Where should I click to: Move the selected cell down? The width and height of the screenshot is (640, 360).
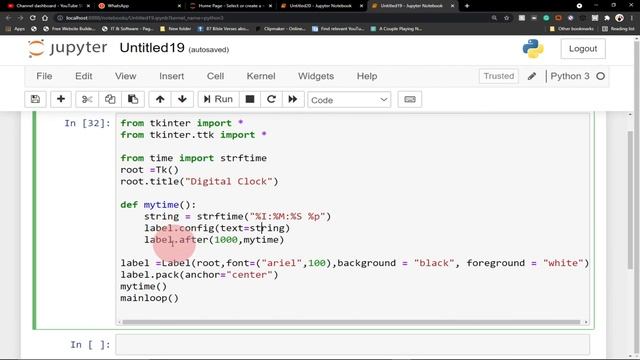pyautogui.click(x=182, y=99)
